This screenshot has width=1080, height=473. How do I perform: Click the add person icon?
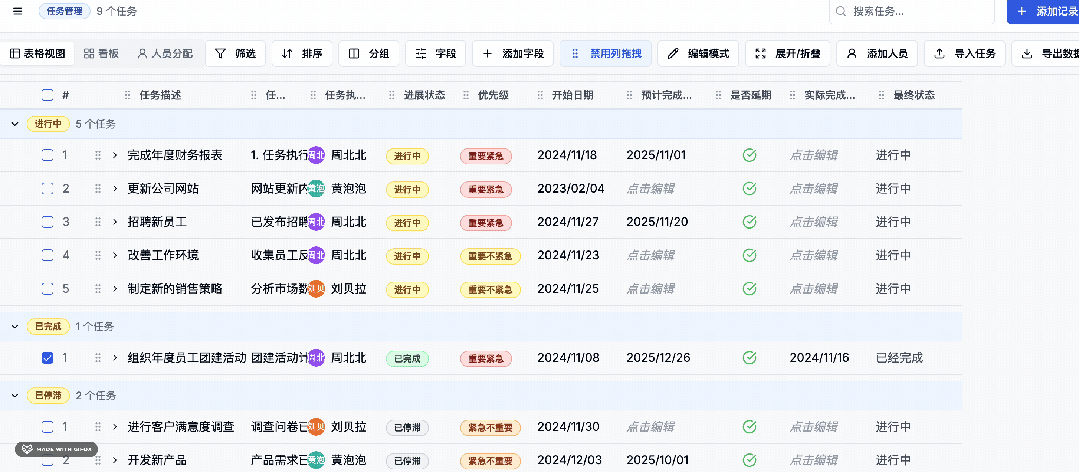pyautogui.click(x=852, y=54)
